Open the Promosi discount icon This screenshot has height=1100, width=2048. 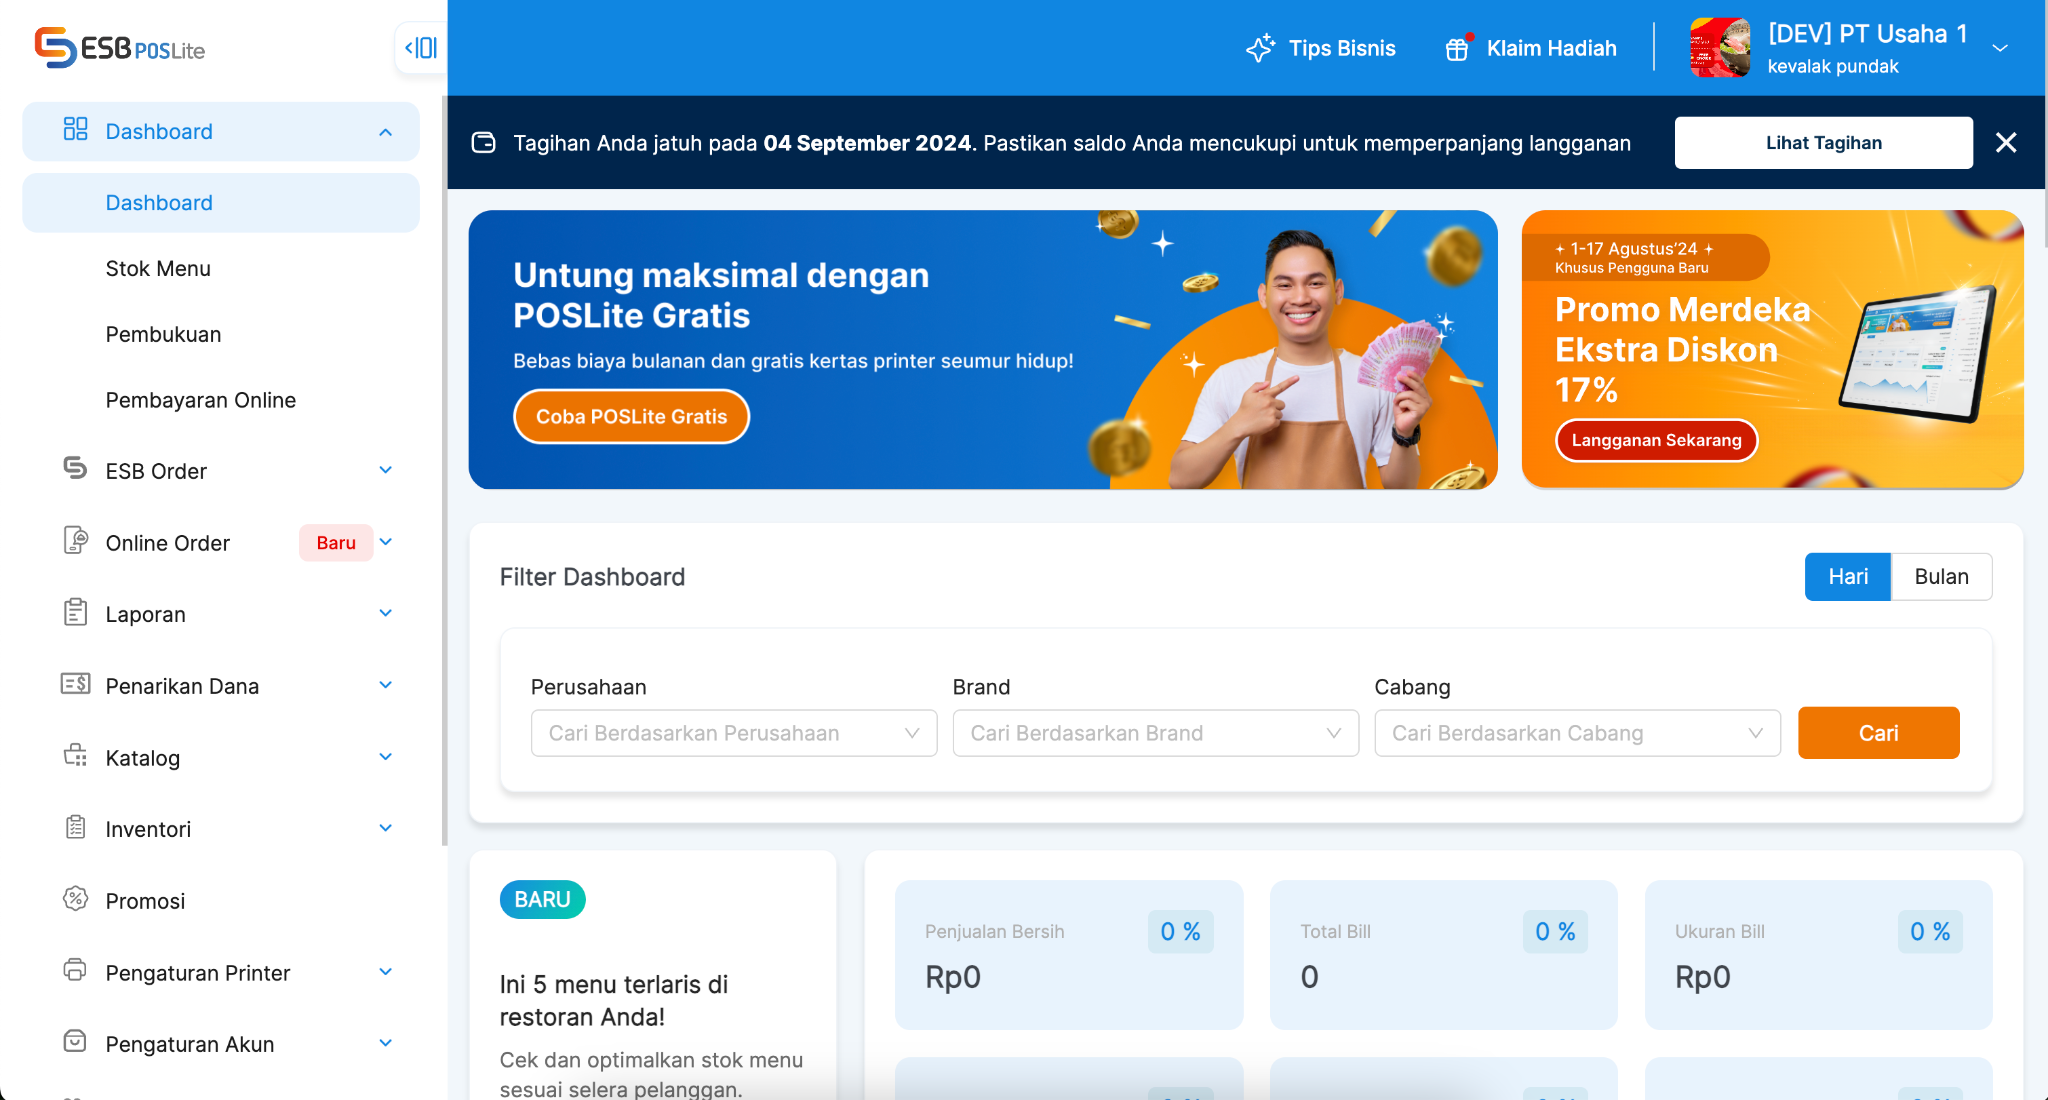[75, 899]
